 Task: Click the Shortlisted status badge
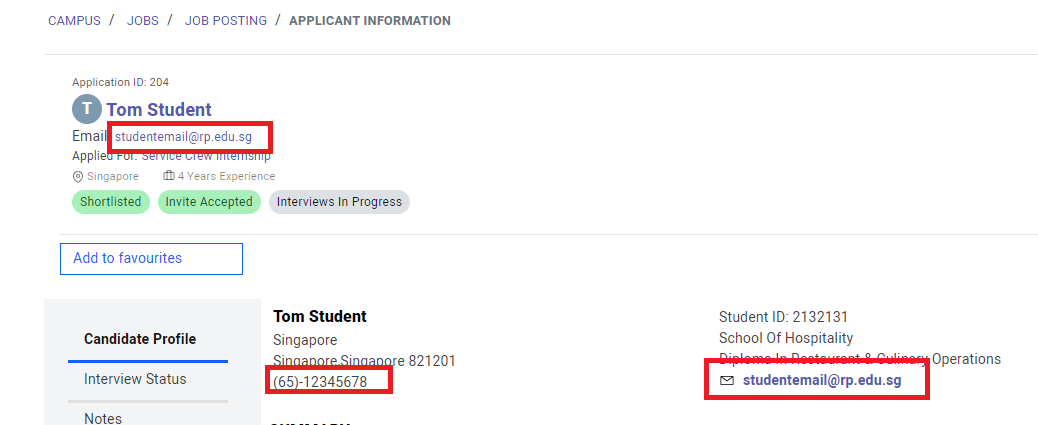[111, 202]
